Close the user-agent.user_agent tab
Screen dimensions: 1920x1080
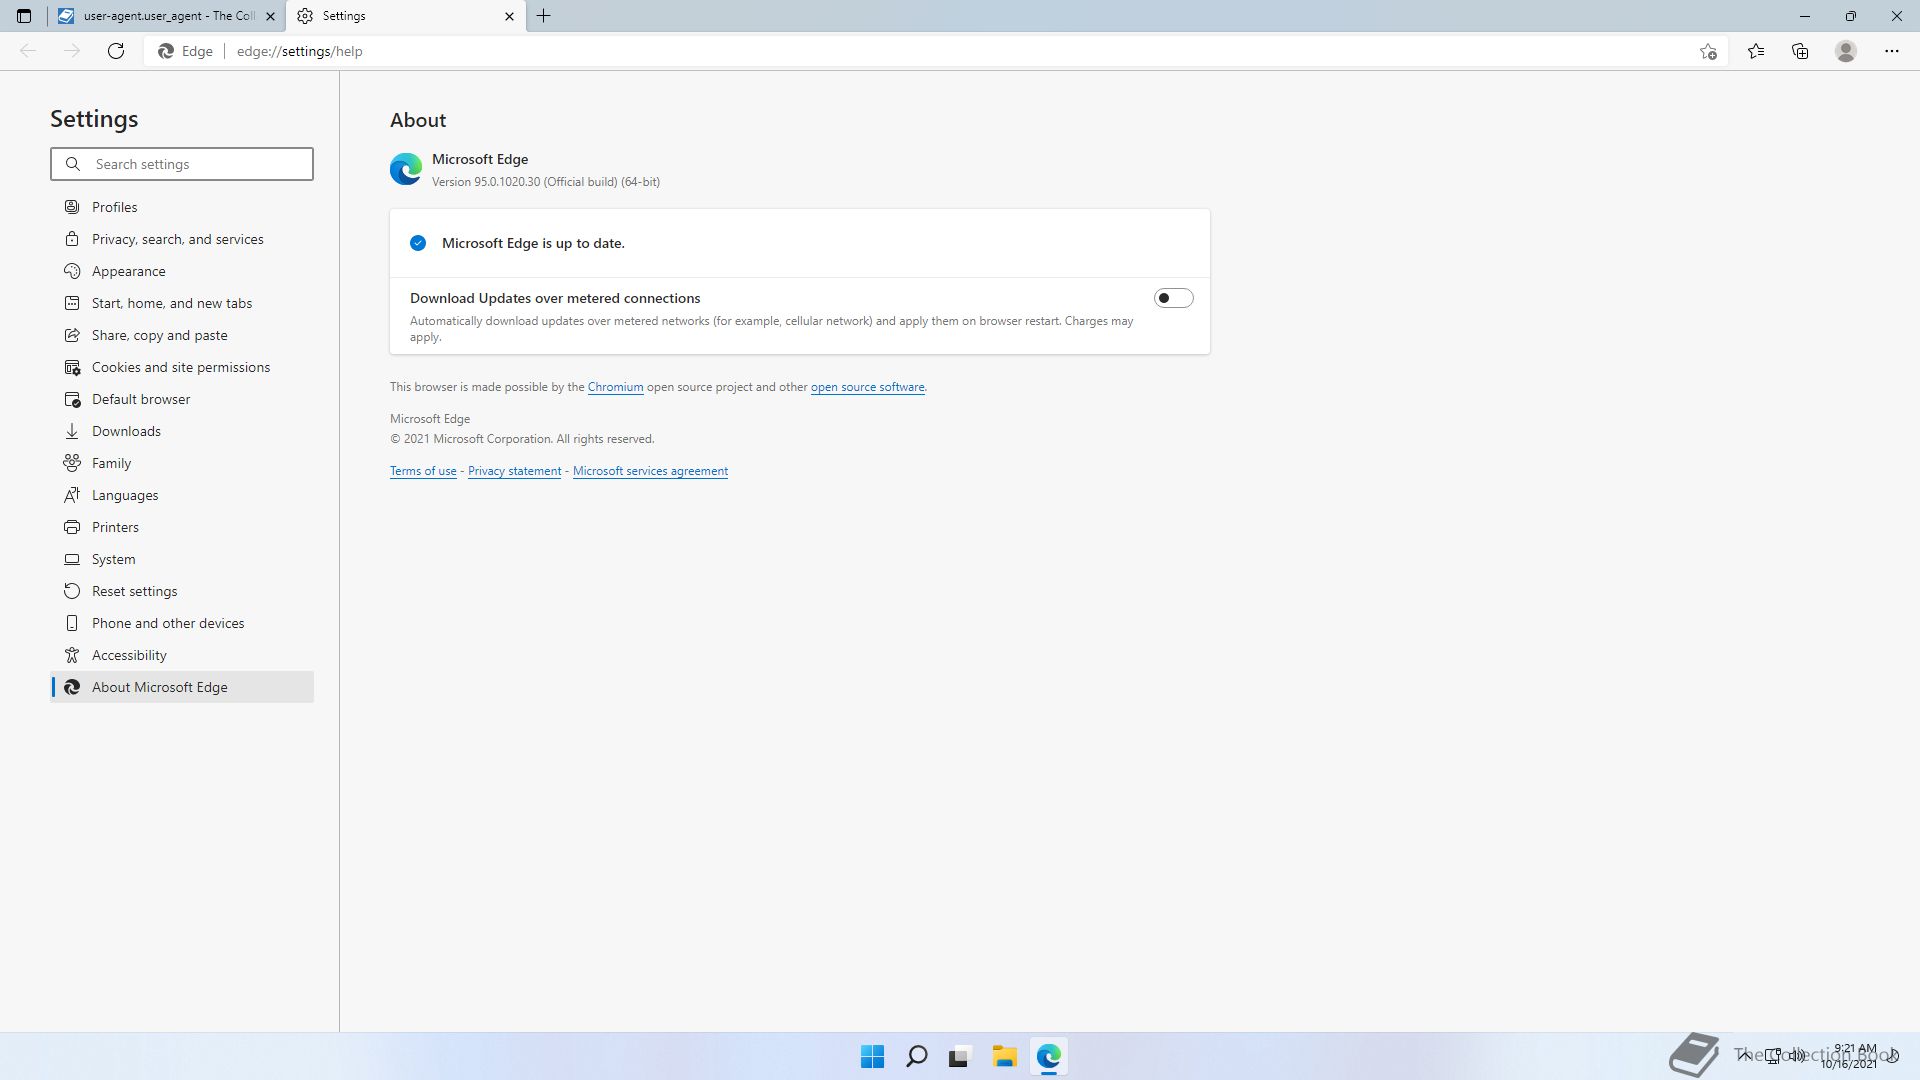[x=270, y=16]
